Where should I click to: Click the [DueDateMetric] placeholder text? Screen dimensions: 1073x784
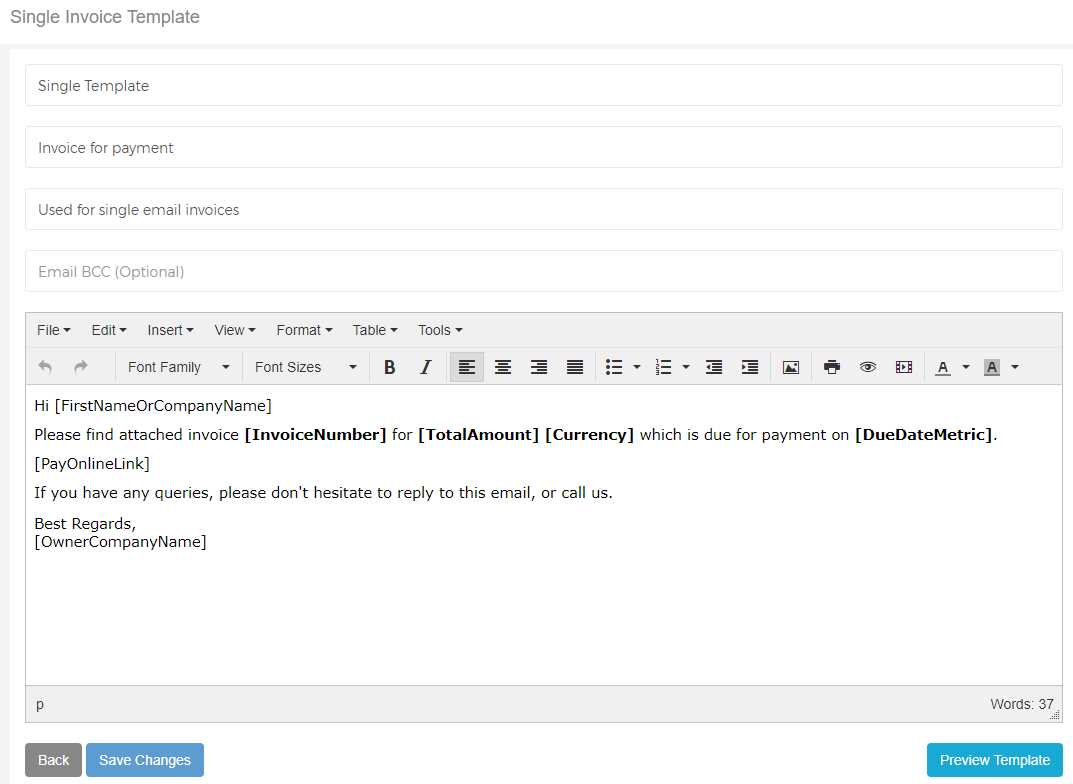click(x=924, y=434)
